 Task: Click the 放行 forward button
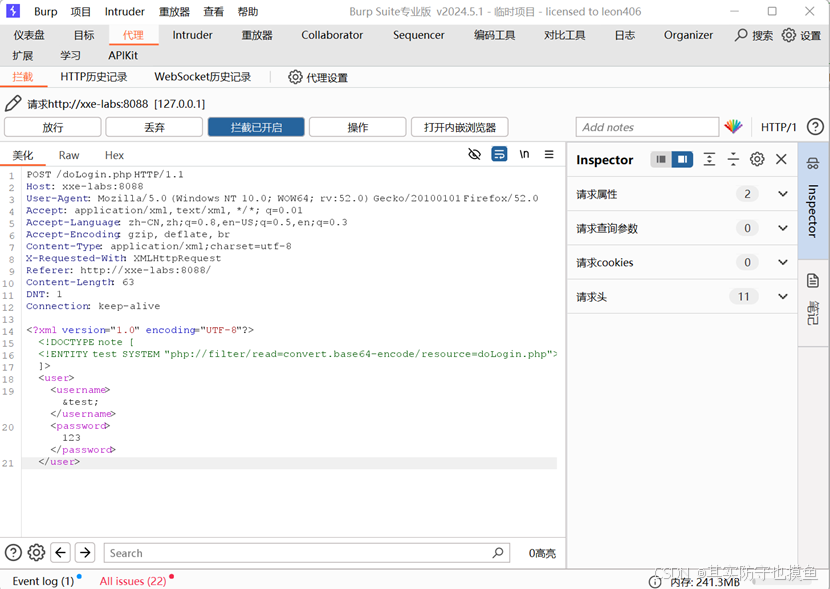coord(52,127)
